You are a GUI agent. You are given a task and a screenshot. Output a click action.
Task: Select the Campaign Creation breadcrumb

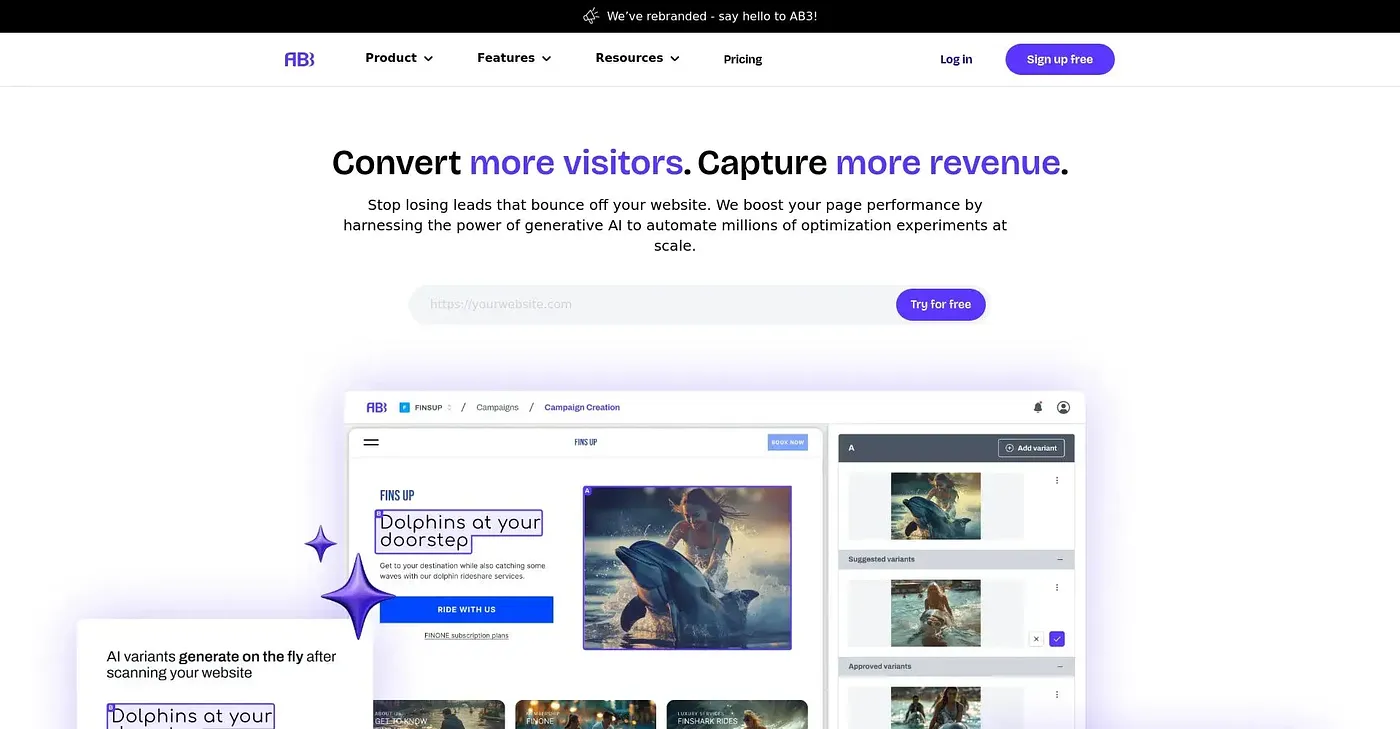pos(582,407)
